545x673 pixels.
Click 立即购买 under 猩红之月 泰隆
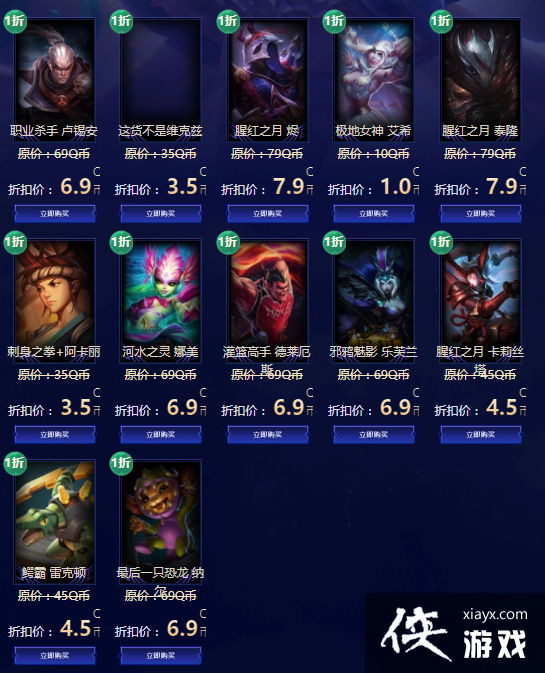click(481, 213)
